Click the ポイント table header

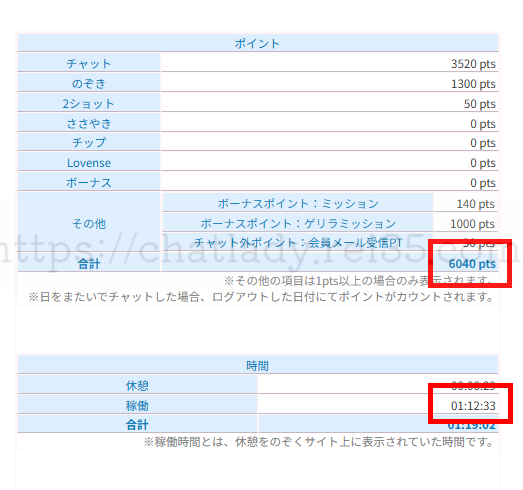pyautogui.click(x=257, y=43)
